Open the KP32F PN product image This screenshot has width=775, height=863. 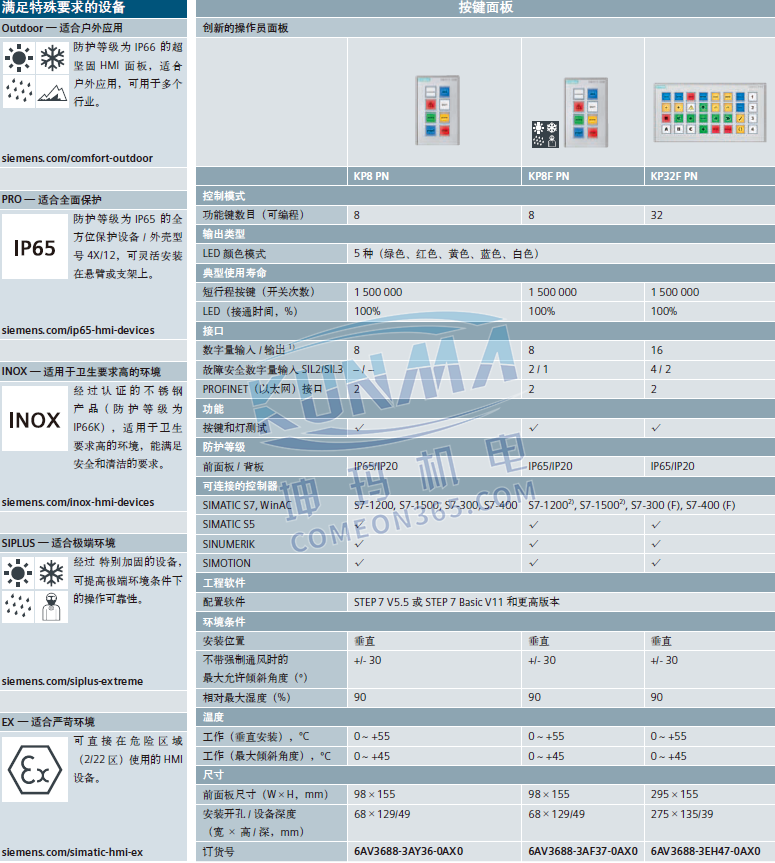(709, 113)
